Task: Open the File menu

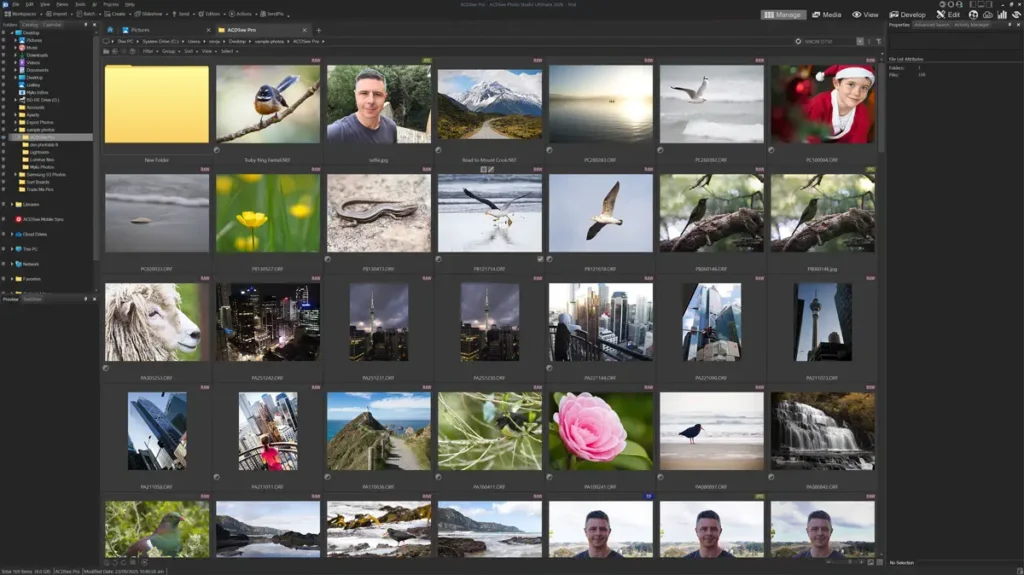Action: coord(15,4)
